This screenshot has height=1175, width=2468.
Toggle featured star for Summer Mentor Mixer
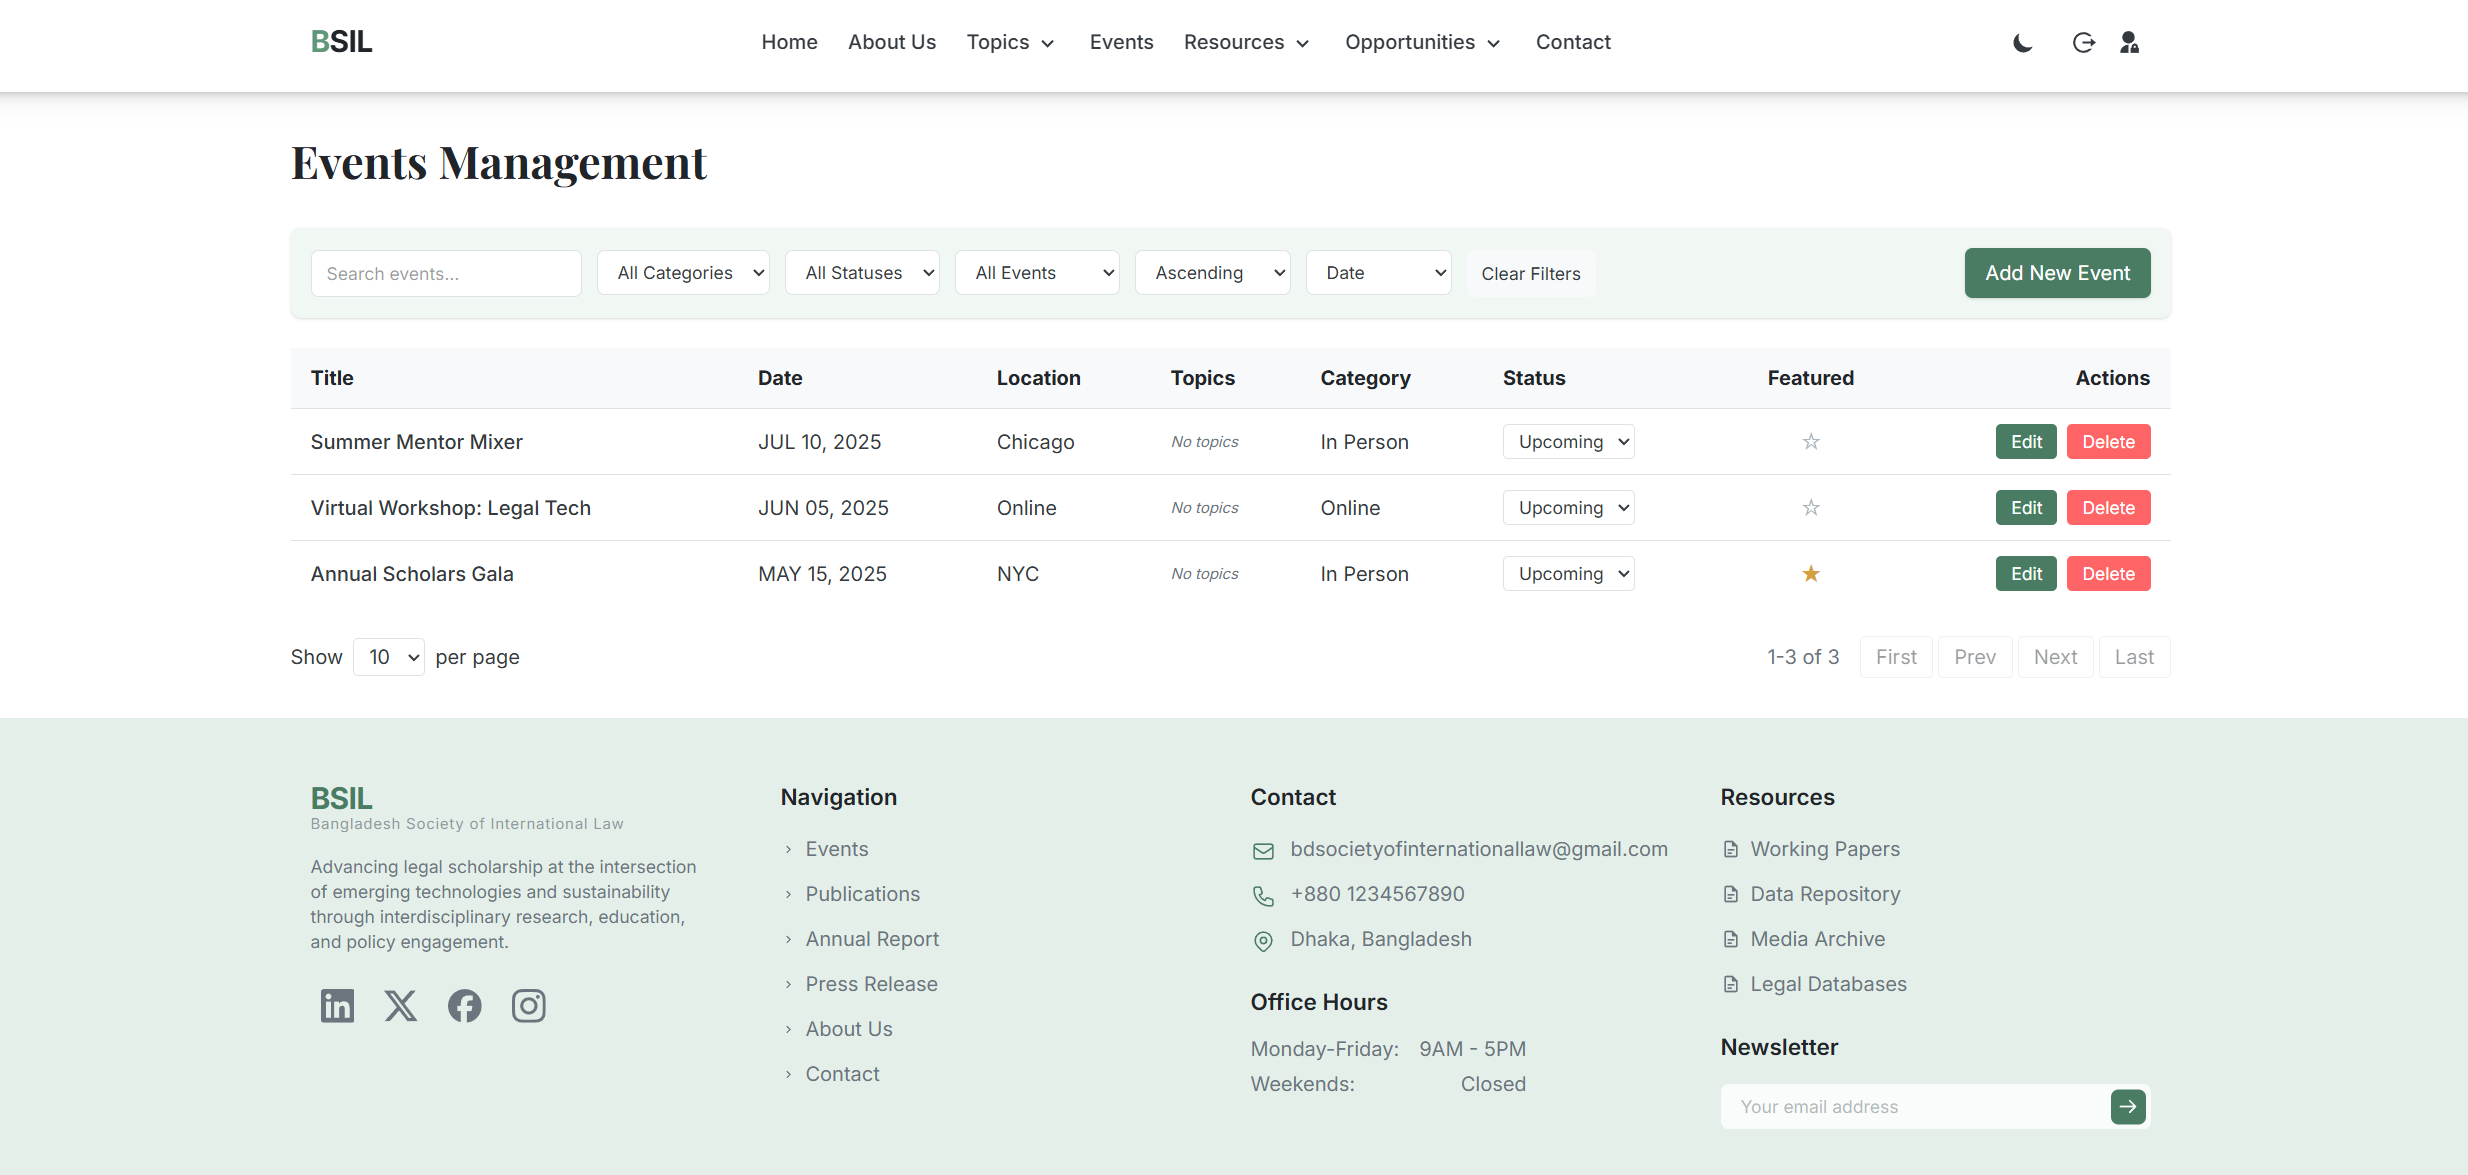point(1810,441)
